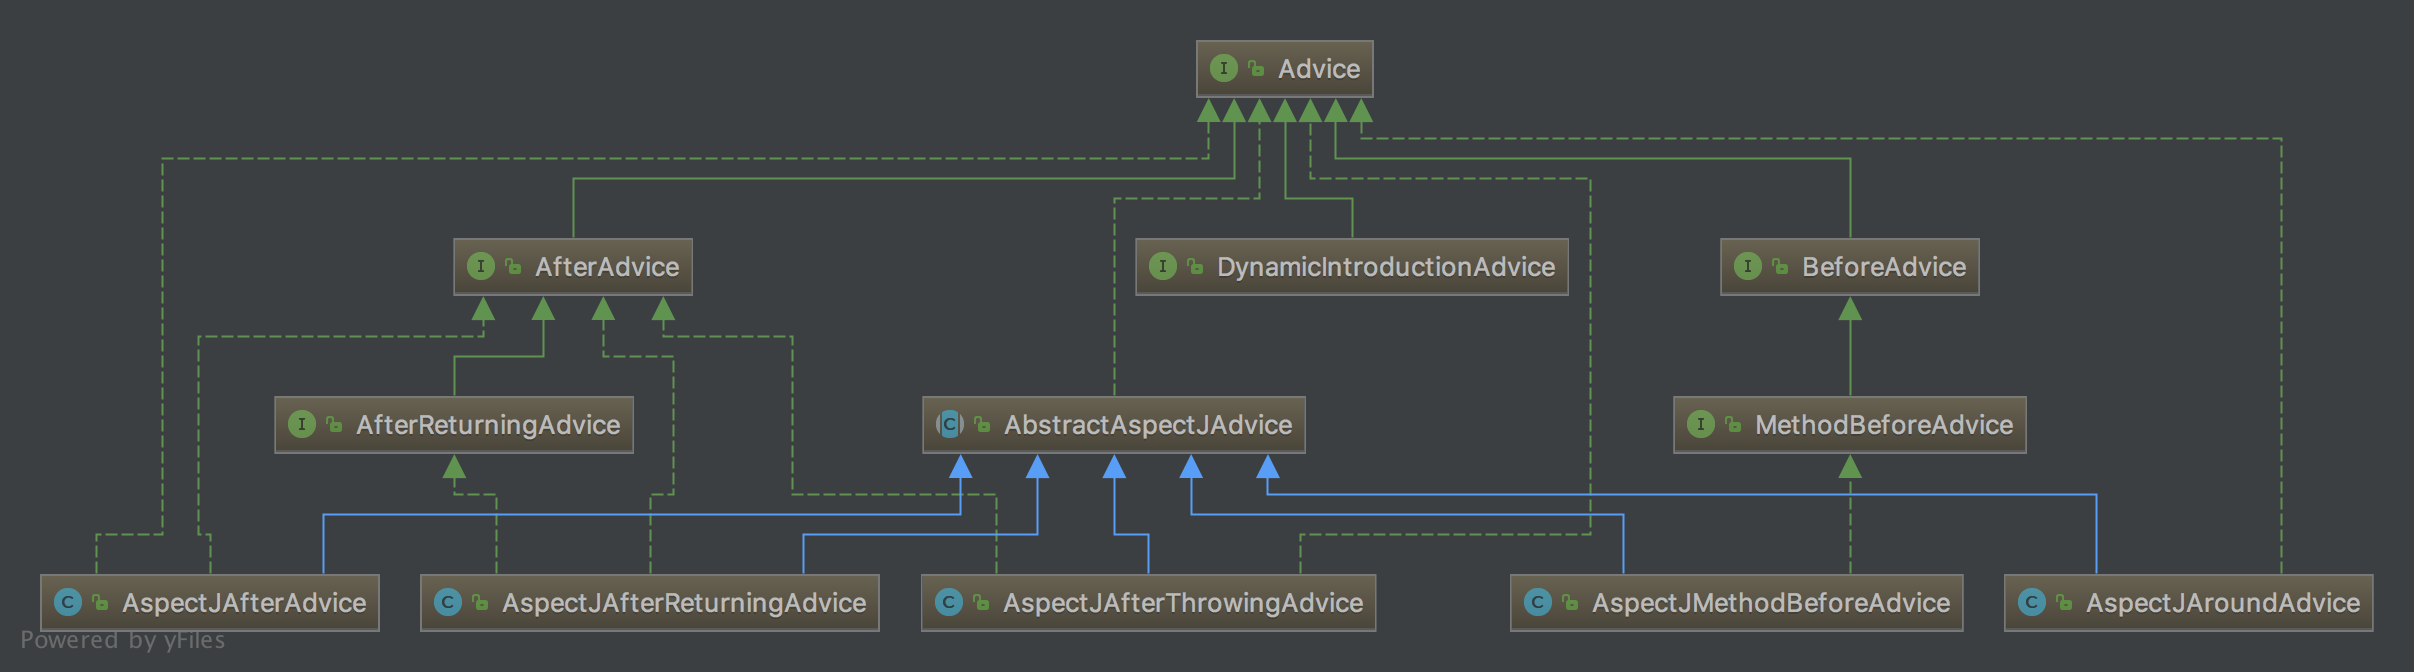Select the AspectJAfterAdvice class node
The height and width of the screenshot is (672, 2414).
(x=210, y=603)
